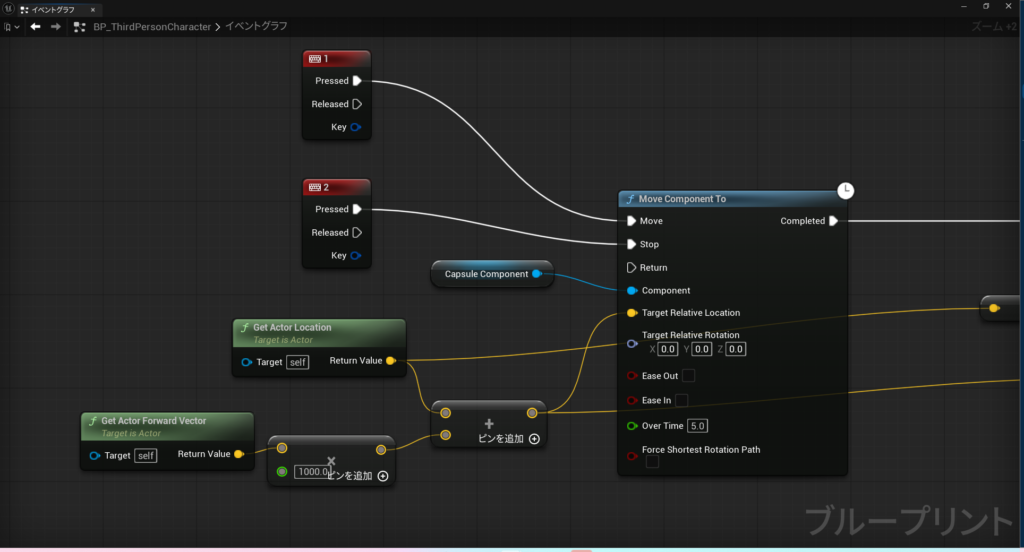Click the add pin plus icon on multiply node
The width and height of the screenshot is (1024, 552).
point(383,476)
